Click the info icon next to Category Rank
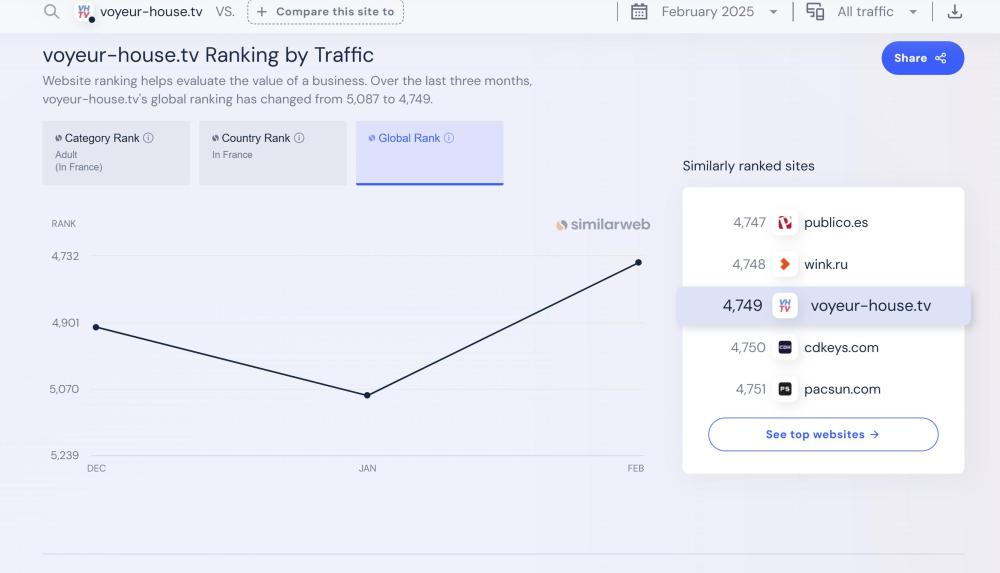 (149, 138)
